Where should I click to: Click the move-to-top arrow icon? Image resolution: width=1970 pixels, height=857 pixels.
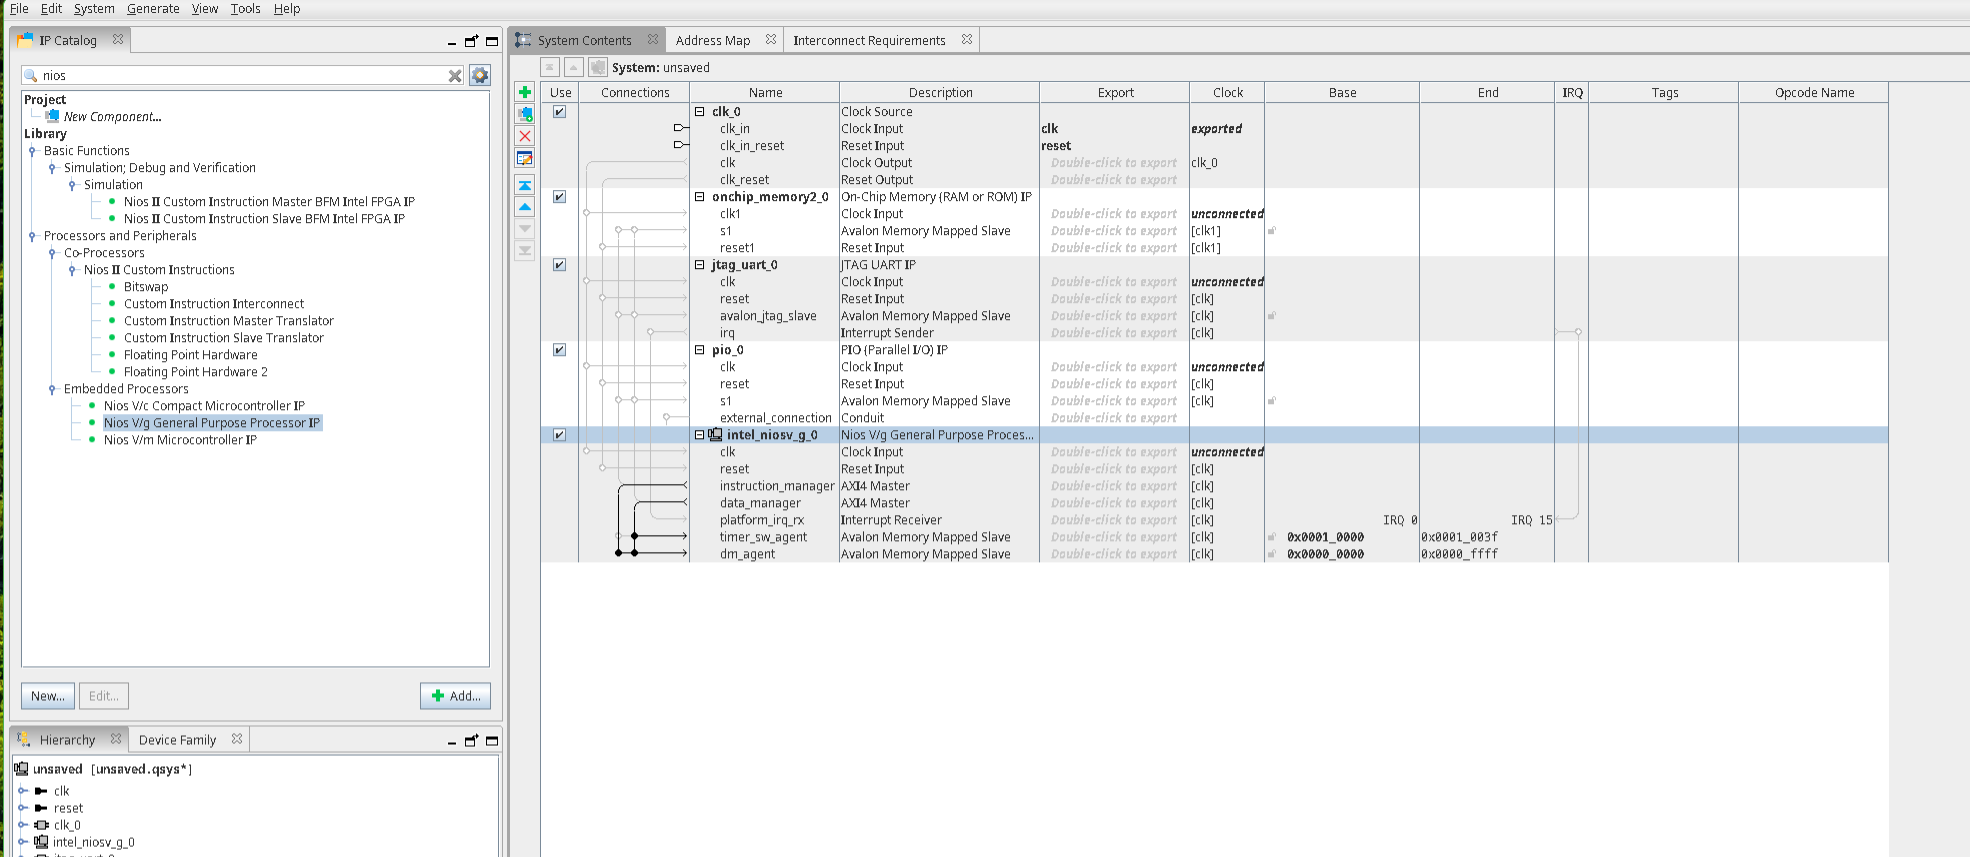pyautogui.click(x=525, y=185)
